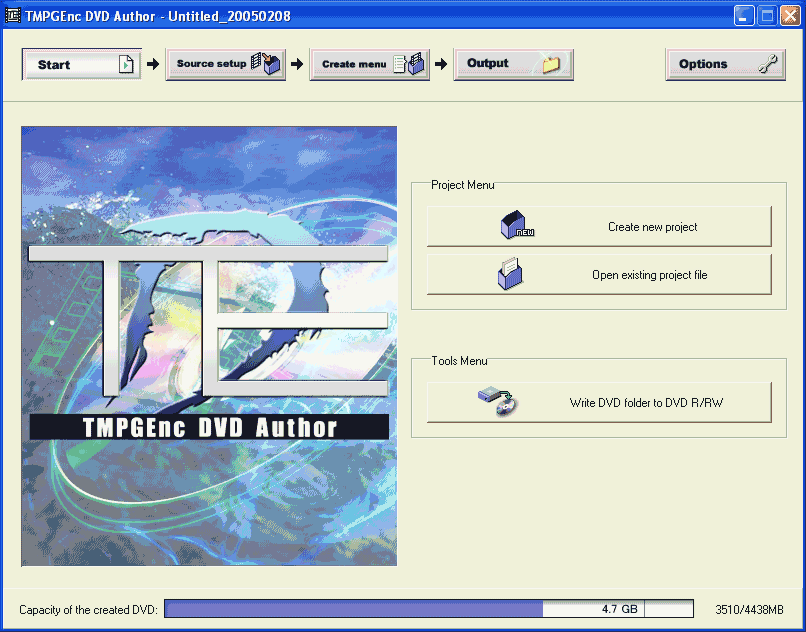
Task: Click the TMPGEnc DVD Author splash image
Action: pyautogui.click(x=209, y=346)
